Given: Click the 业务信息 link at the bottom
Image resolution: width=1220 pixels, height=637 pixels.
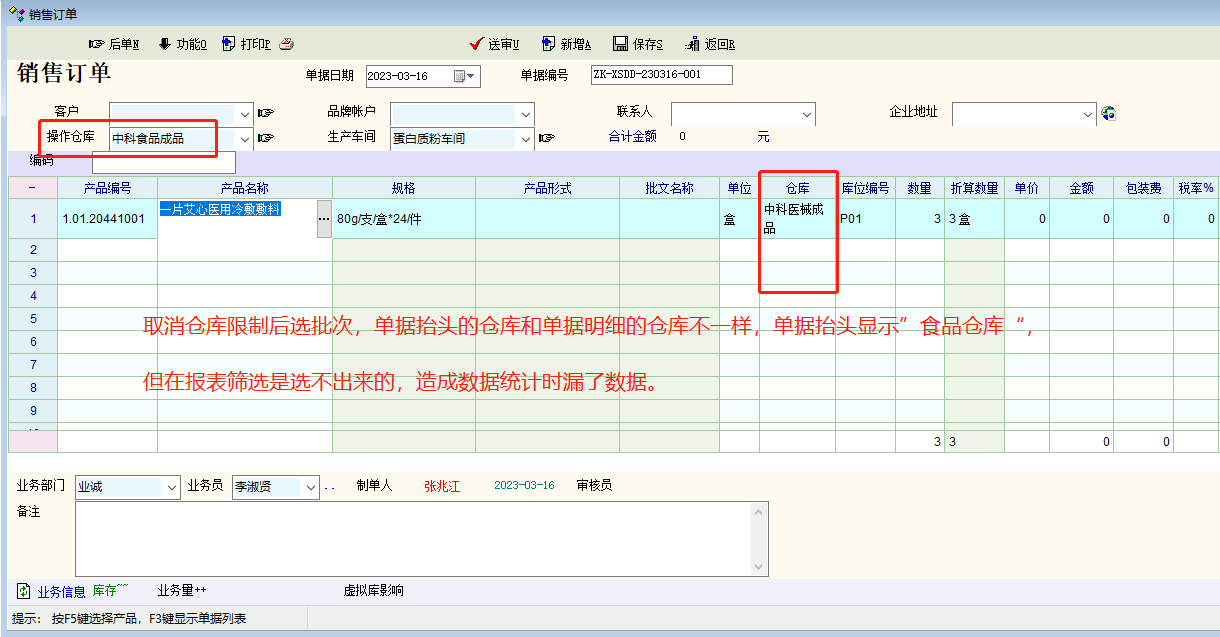Looking at the screenshot, I should pos(61,591).
